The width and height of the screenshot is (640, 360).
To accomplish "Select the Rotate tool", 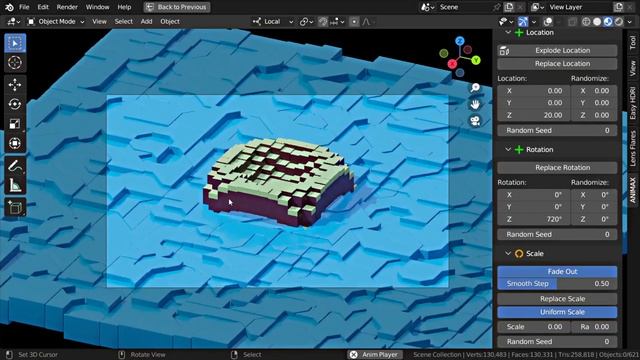I will [15, 104].
